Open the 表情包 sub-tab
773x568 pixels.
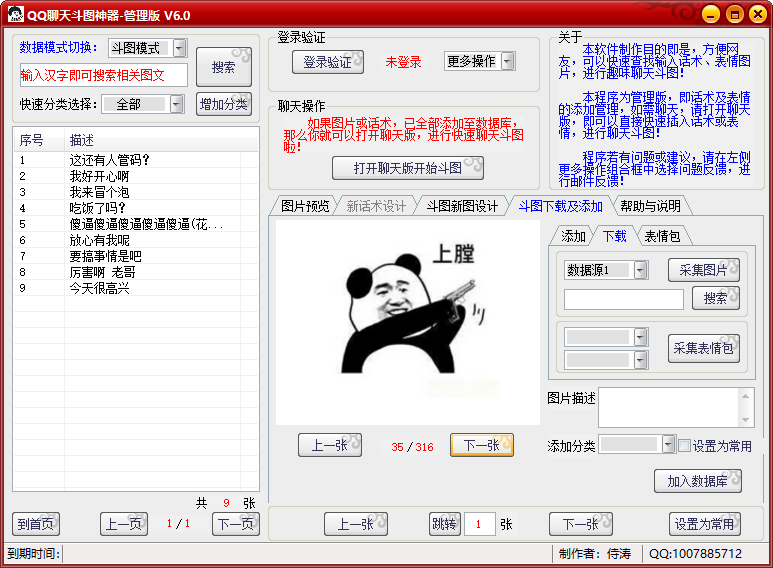tap(662, 236)
